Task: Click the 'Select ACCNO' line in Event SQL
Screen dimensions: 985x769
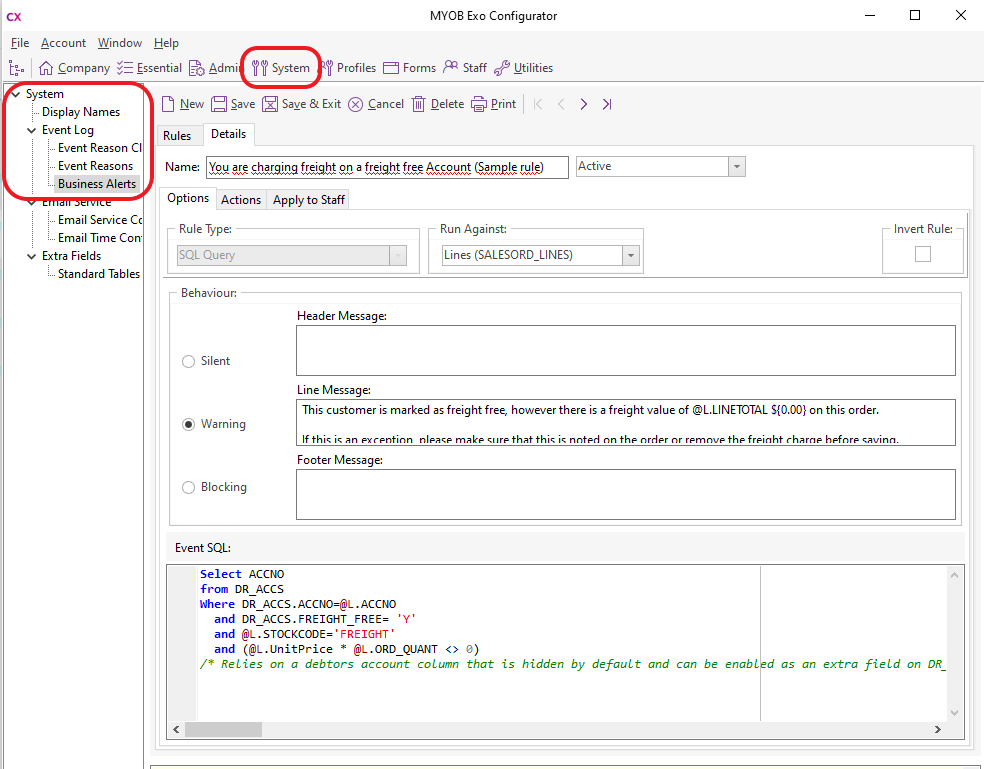Action: point(242,574)
